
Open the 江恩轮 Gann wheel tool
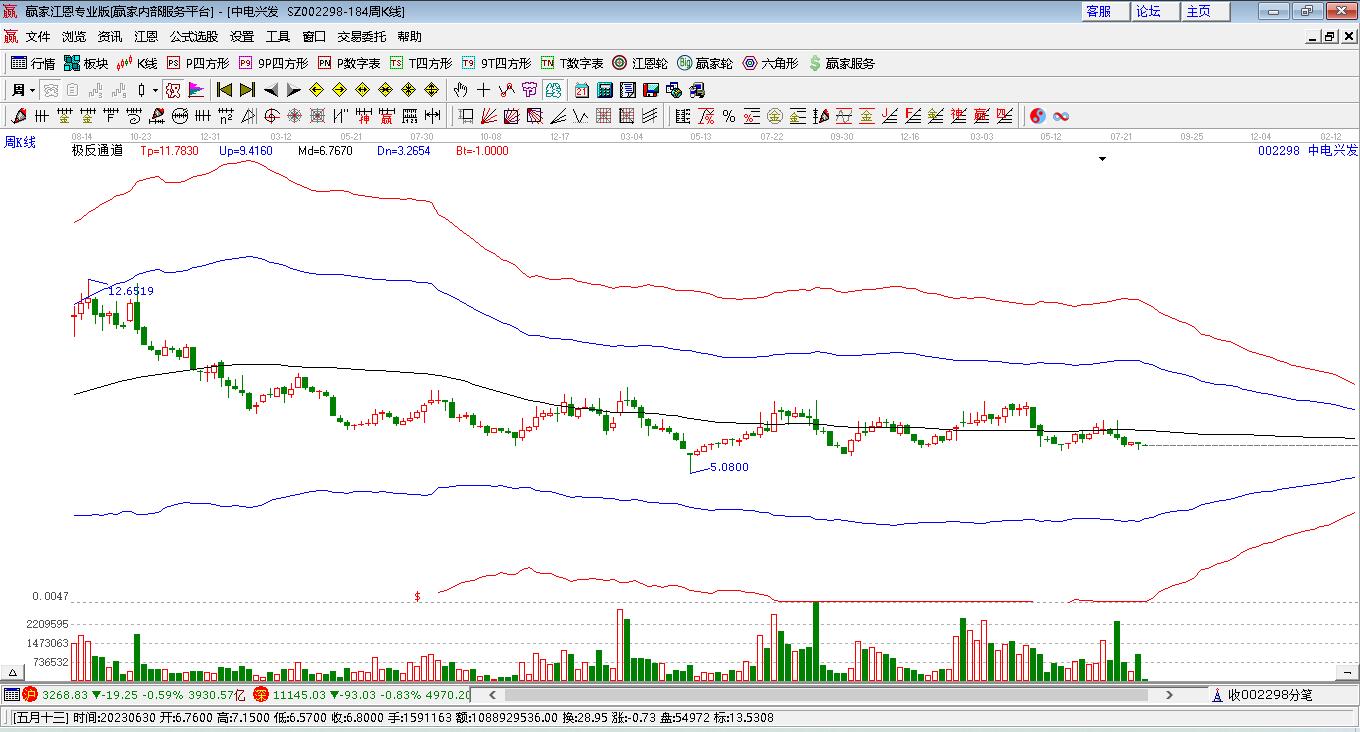coord(640,63)
